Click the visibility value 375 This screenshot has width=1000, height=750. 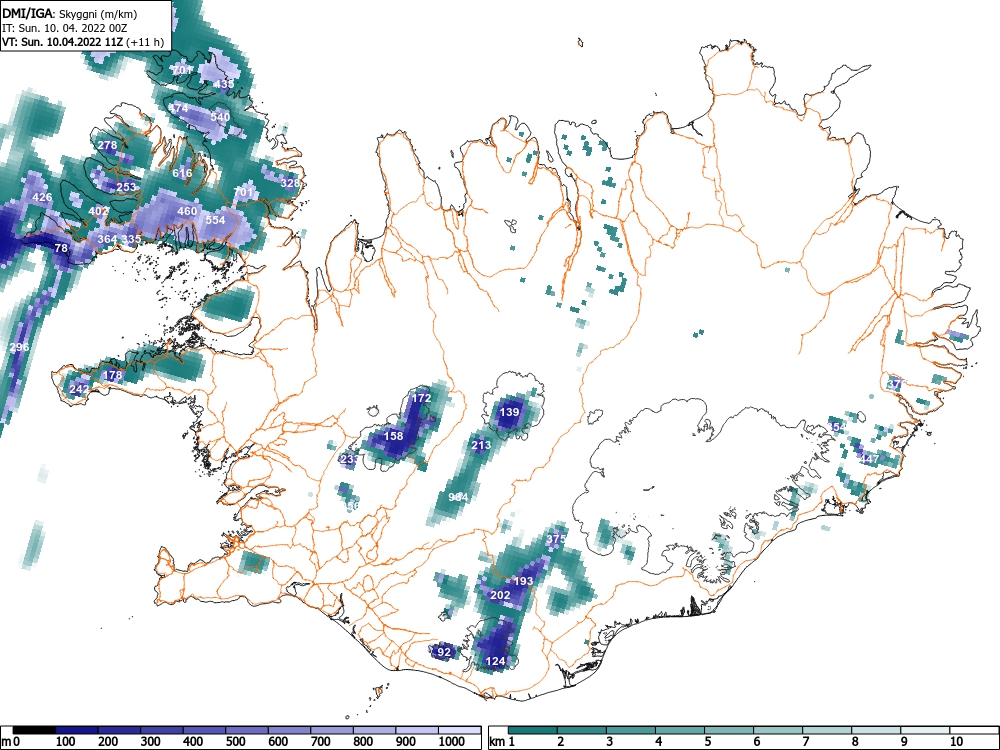pos(556,539)
